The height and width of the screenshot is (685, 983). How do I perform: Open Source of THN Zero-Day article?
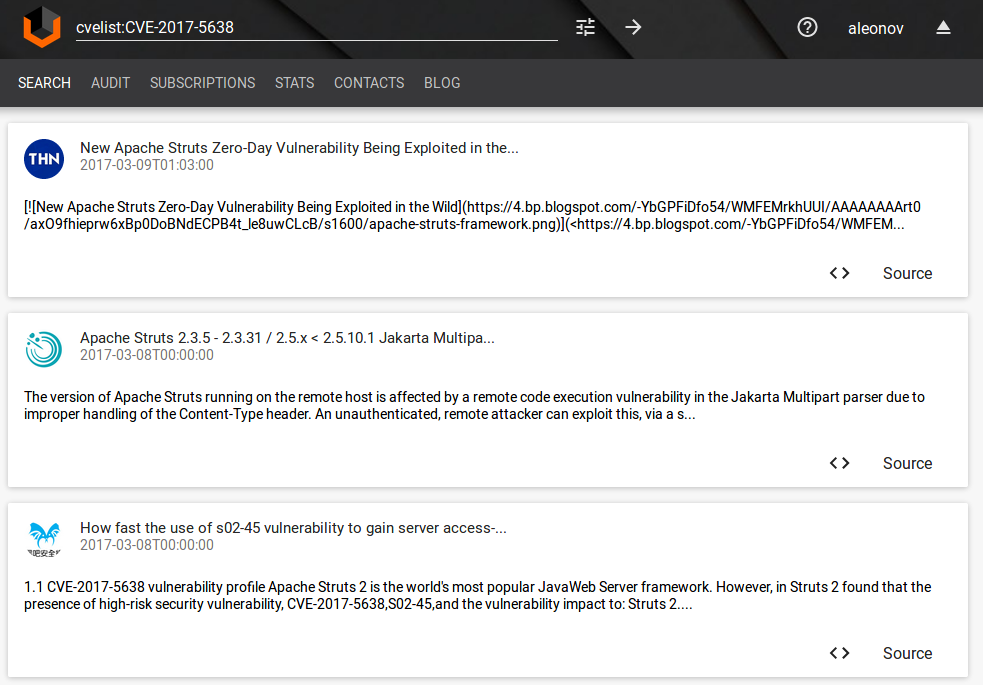pos(907,273)
